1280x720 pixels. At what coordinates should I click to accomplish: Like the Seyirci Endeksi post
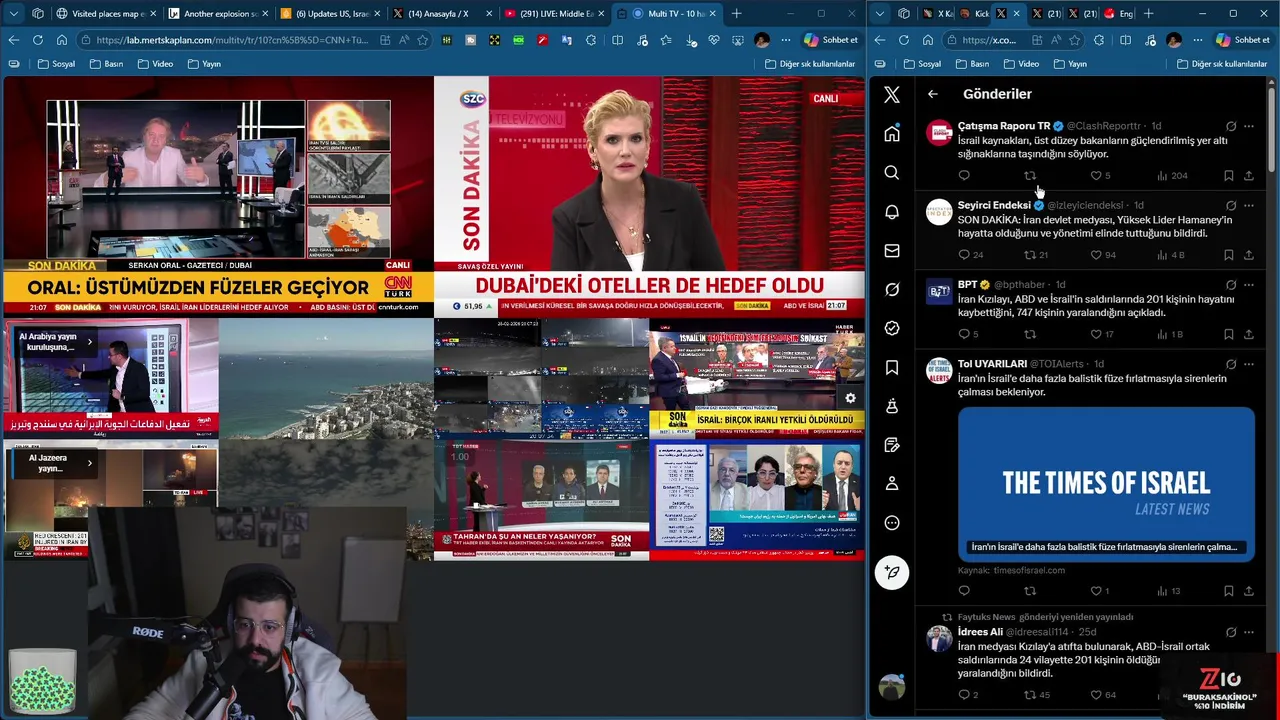click(x=1096, y=255)
